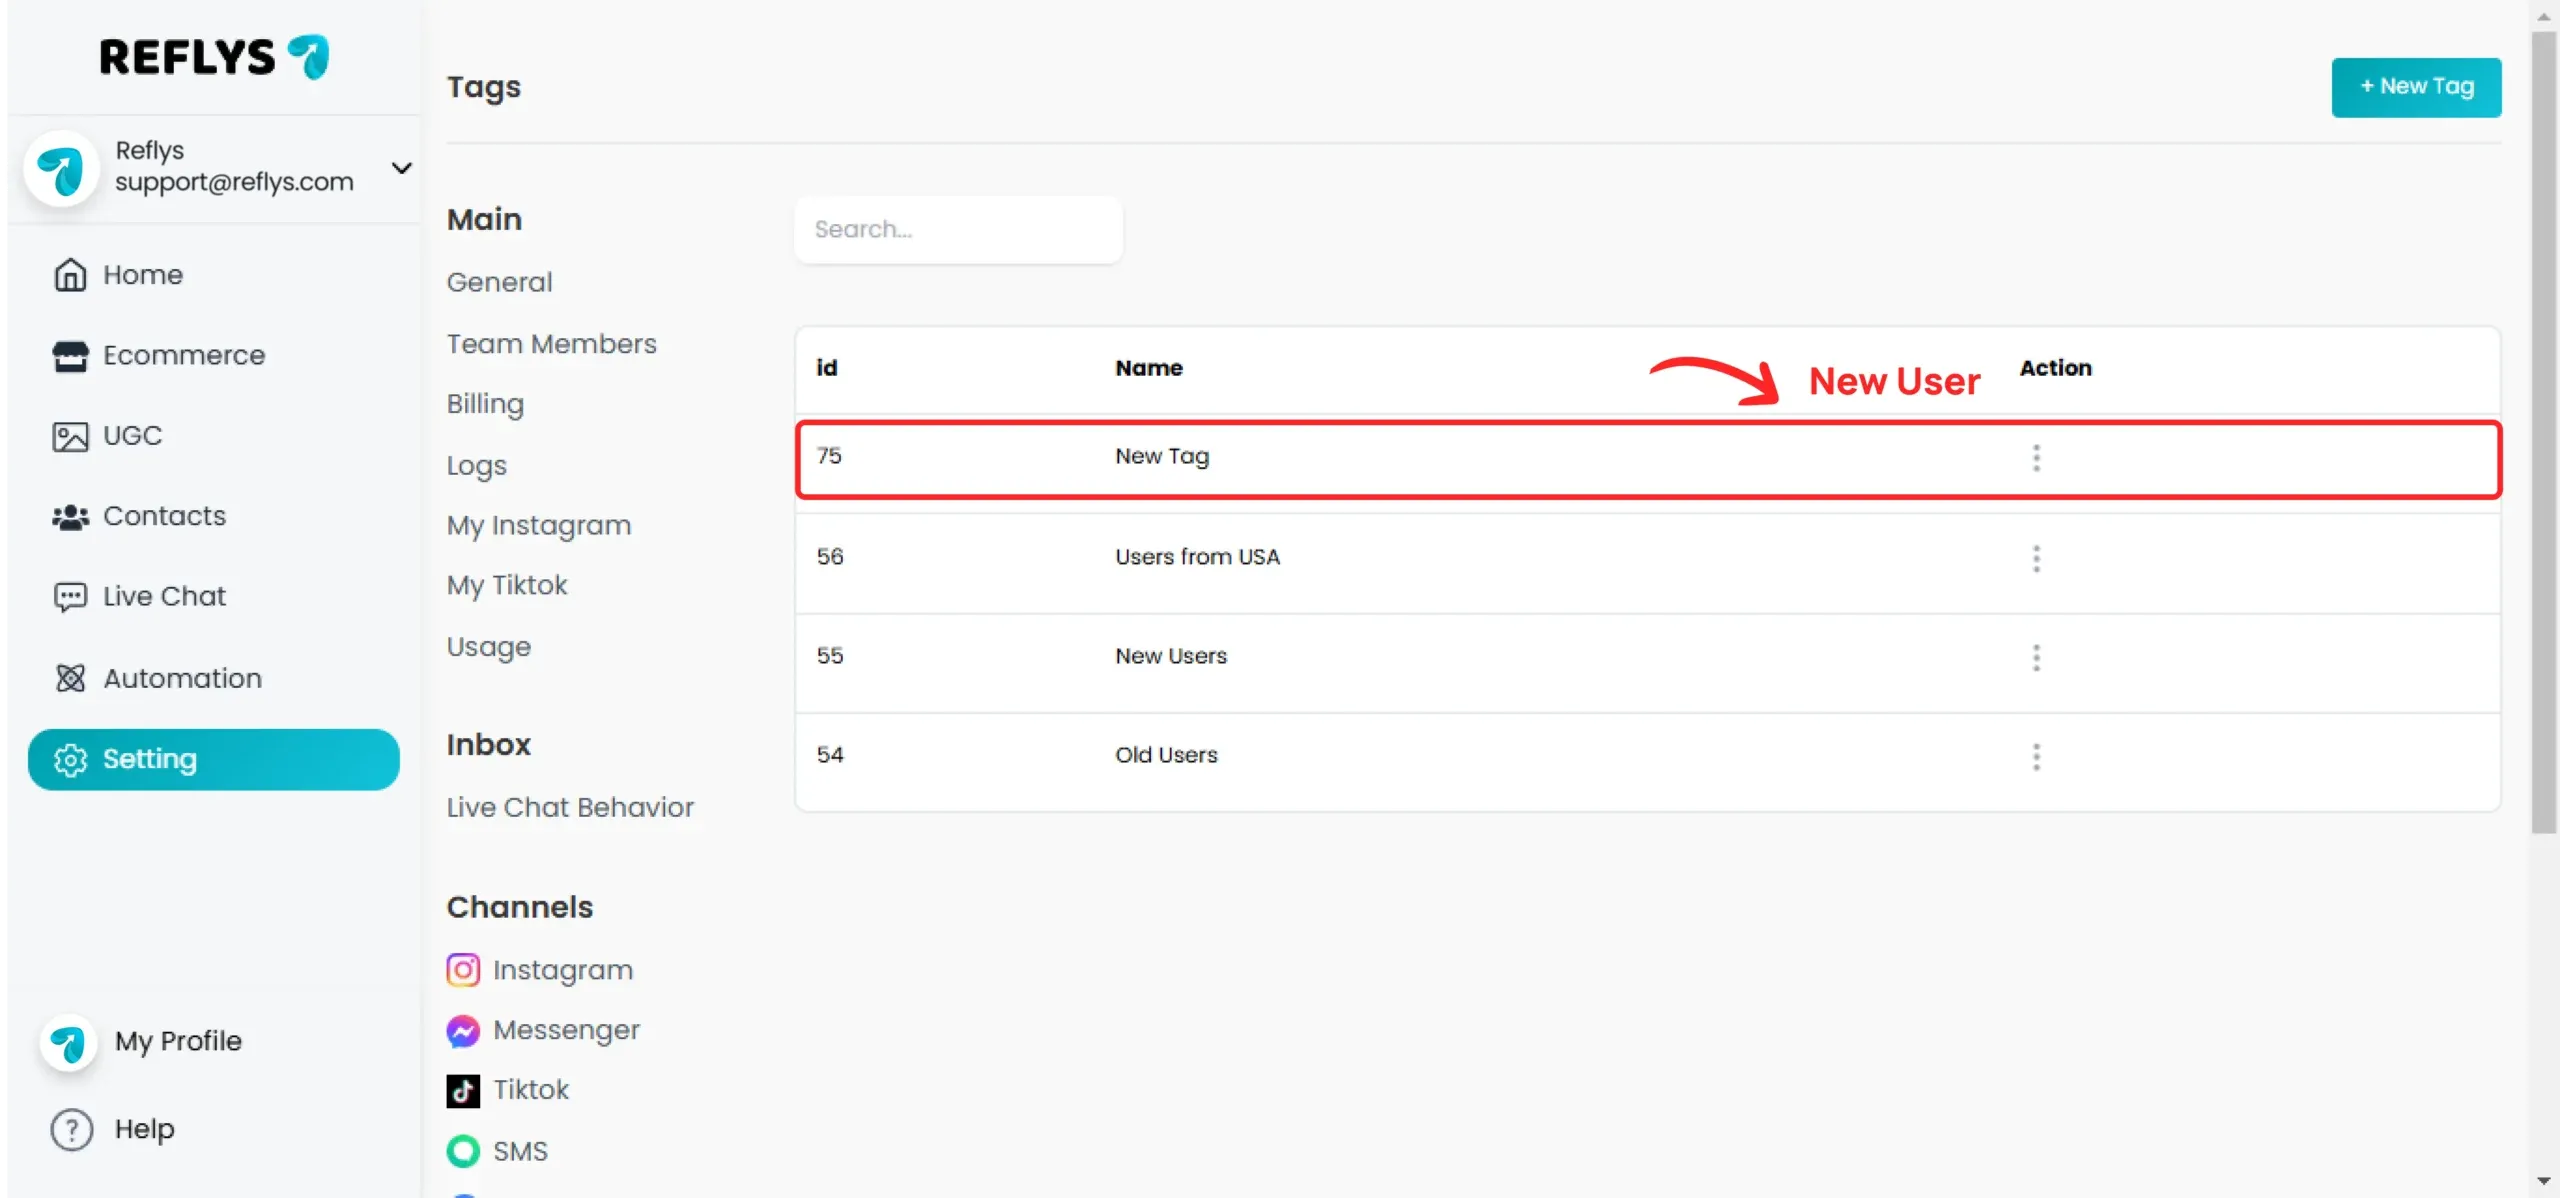Viewport: 2560px width, 1198px height.
Task: Open My Profile page
Action: click(178, 1042)
